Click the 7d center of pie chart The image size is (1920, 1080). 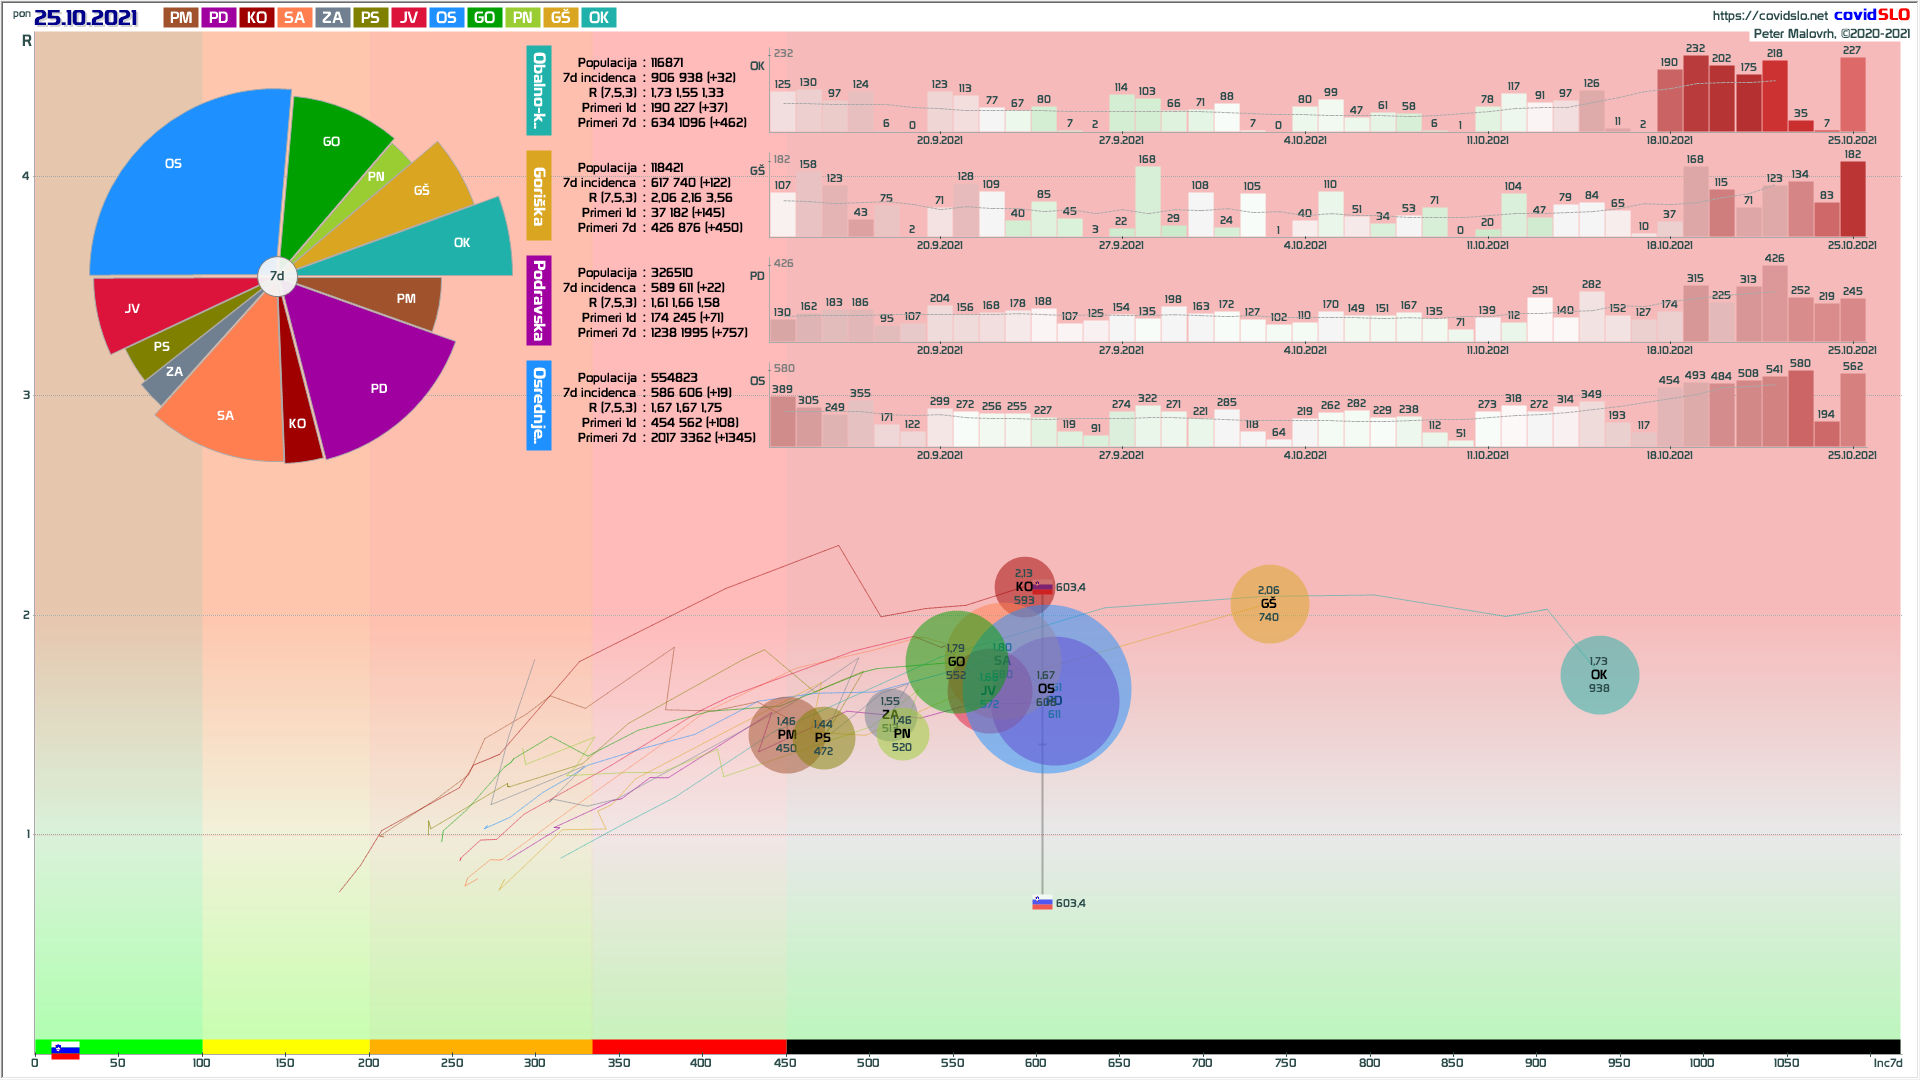(277, 276)
